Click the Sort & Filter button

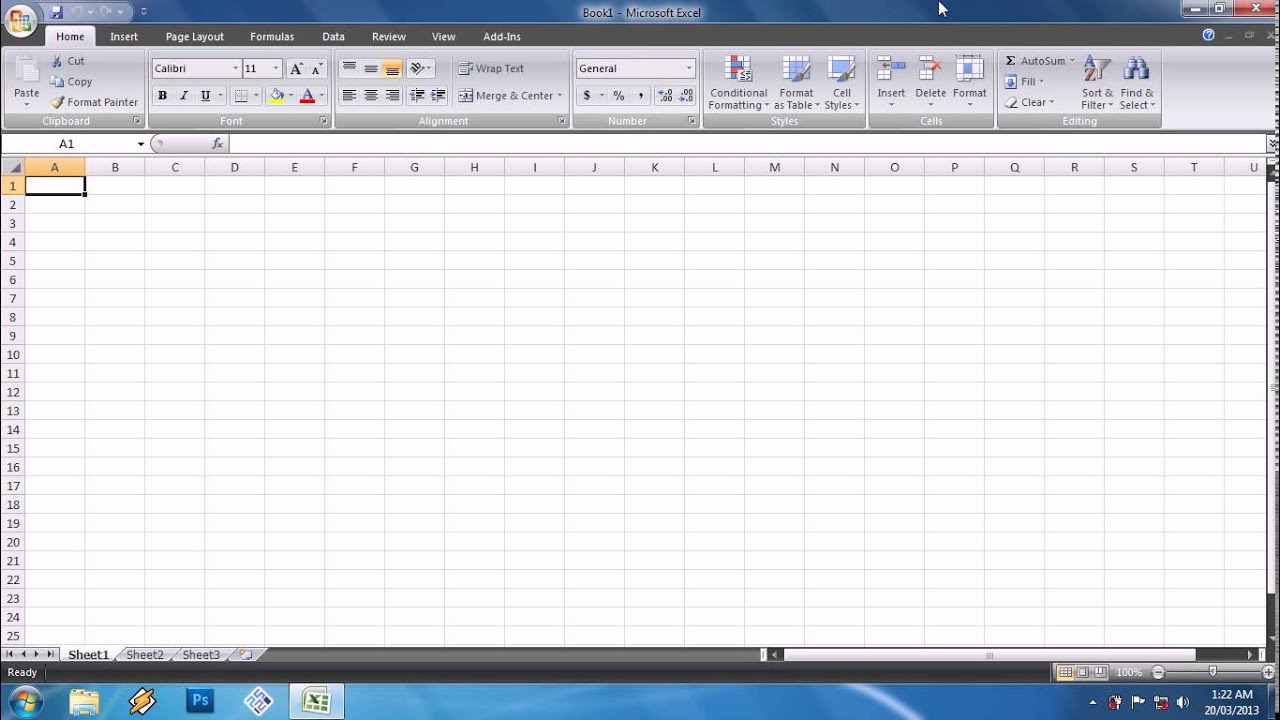click(1097, 83)
